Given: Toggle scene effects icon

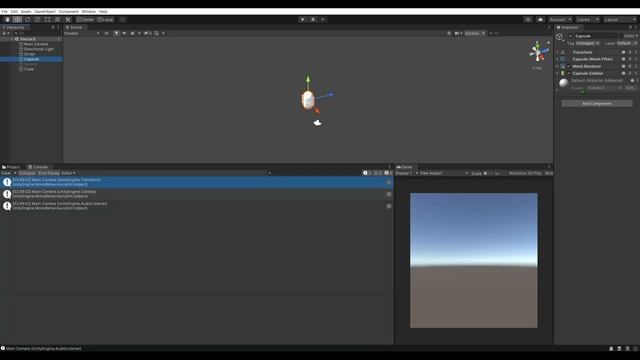Looking at the screenshot, I should click(132, 33).
